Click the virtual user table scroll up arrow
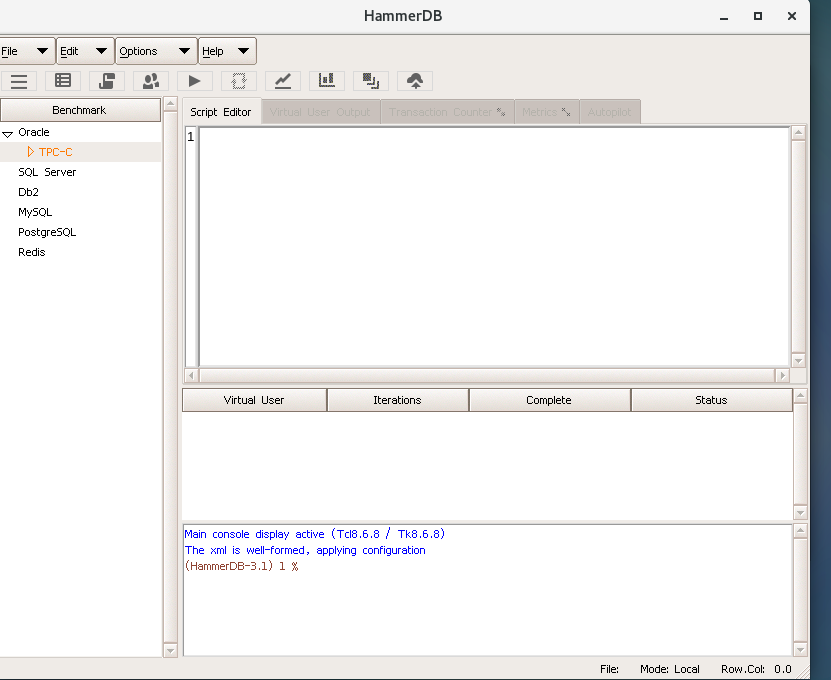This screenshot has height=680, width=831. point(801,395)
